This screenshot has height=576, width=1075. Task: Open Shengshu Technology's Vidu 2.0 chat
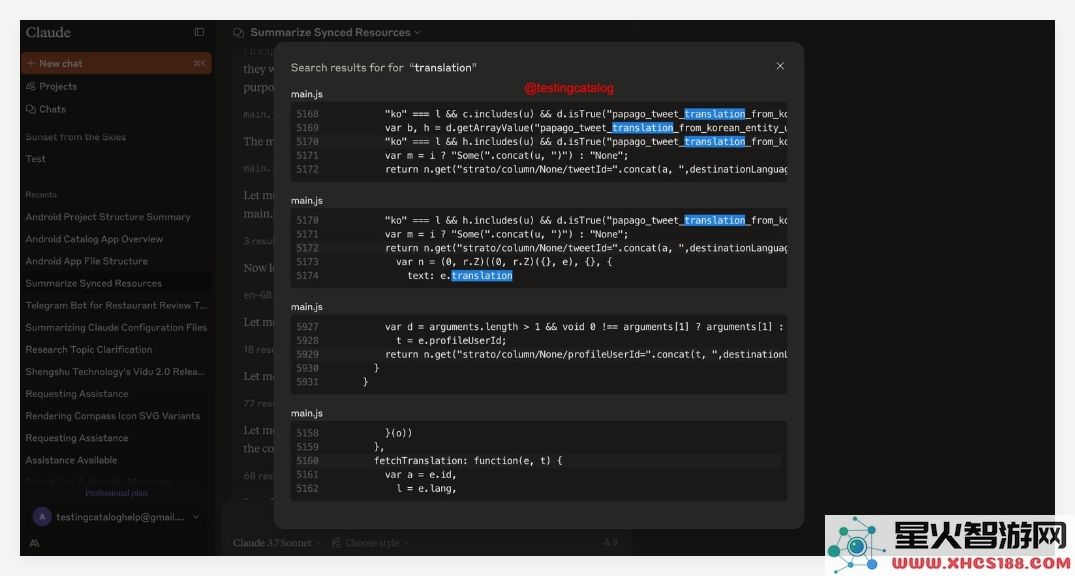(x=115, y=372)
